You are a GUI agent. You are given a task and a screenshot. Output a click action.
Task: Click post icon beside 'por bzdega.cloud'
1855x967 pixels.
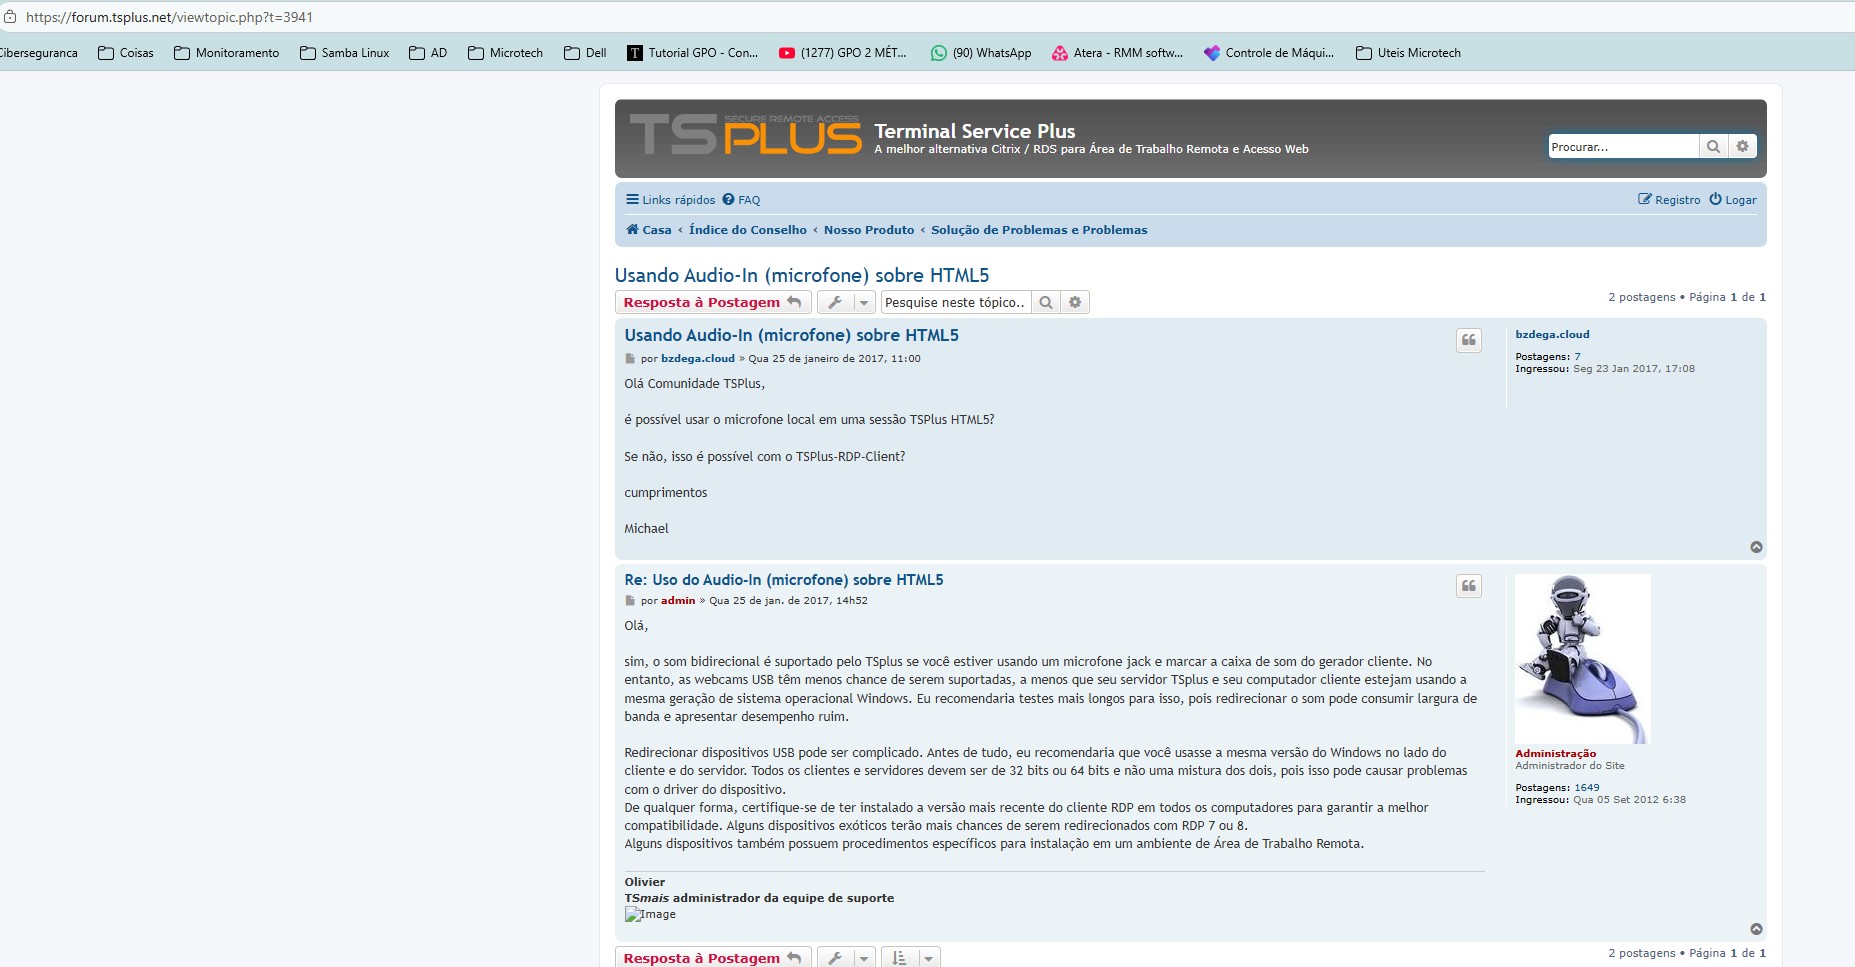tap(630, 359)
